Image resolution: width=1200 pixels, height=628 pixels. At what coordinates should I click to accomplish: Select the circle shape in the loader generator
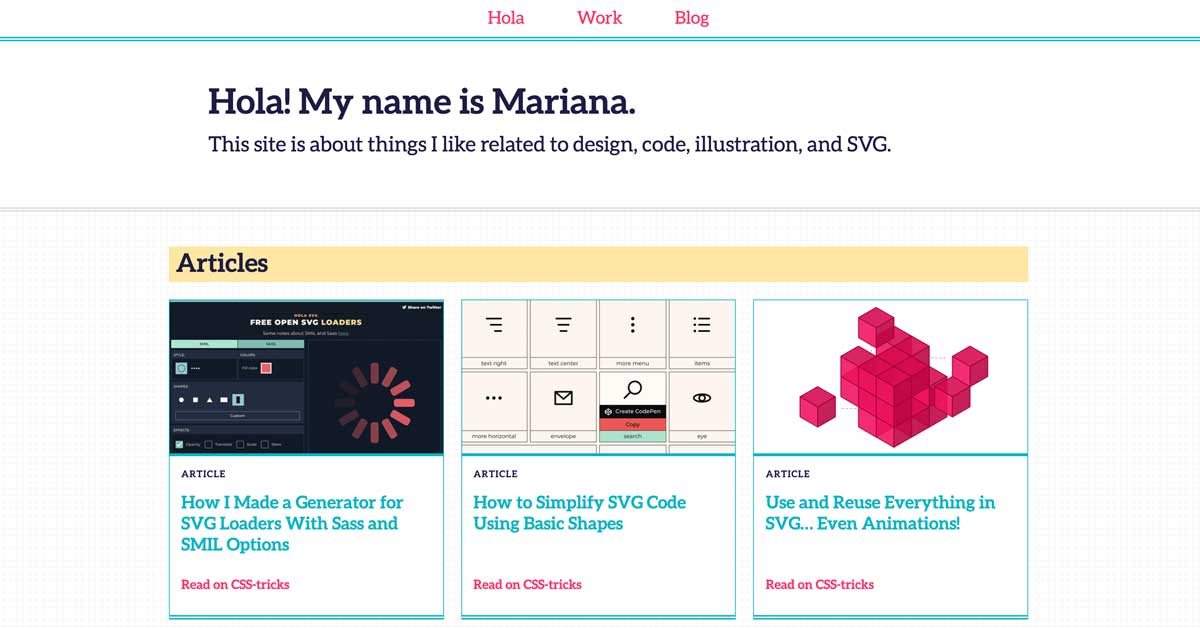click(x=180, y=399)
